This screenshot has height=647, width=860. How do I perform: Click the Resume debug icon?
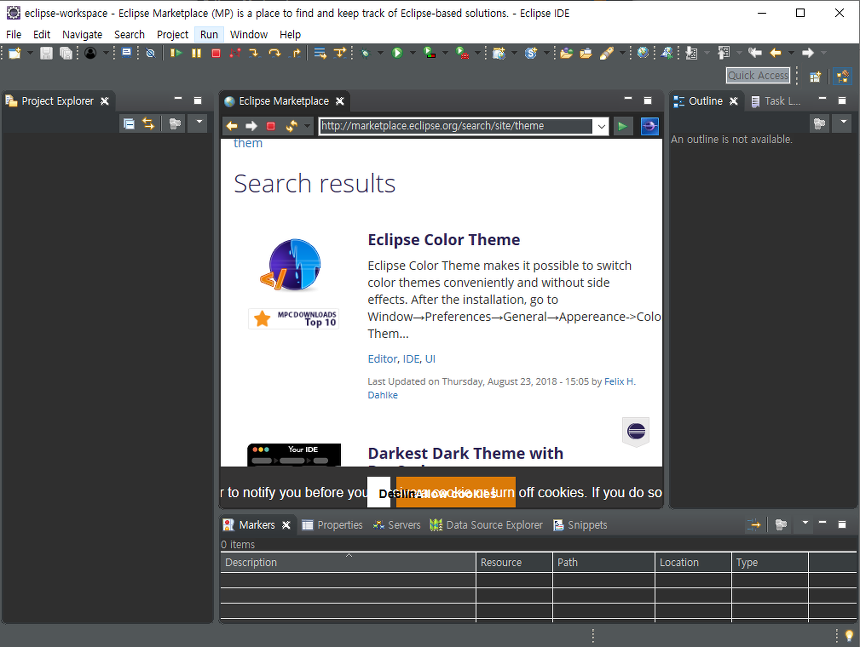click(x=176, y=53)
